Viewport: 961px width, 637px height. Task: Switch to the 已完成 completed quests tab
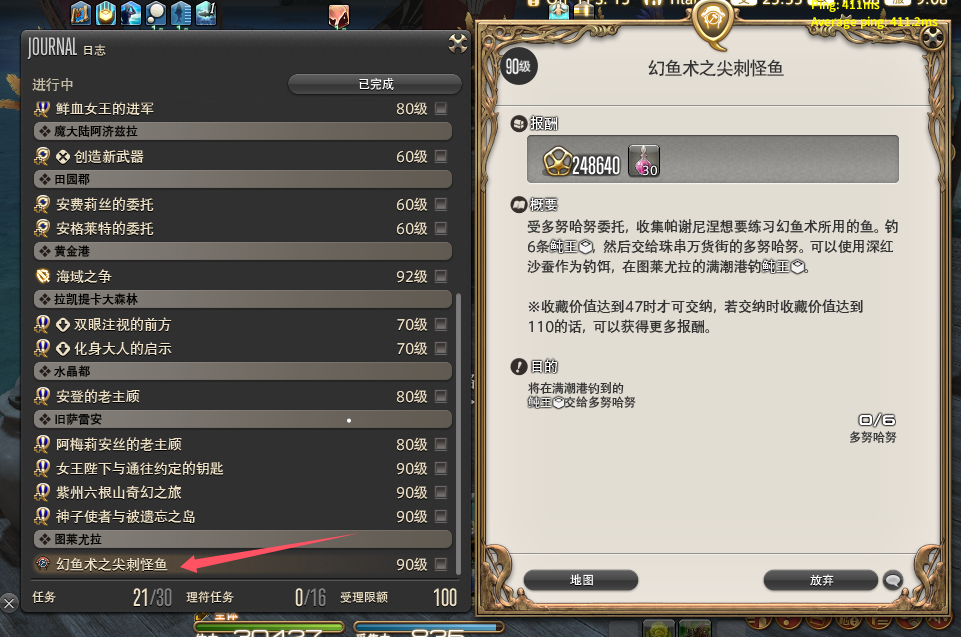[375, 84]
